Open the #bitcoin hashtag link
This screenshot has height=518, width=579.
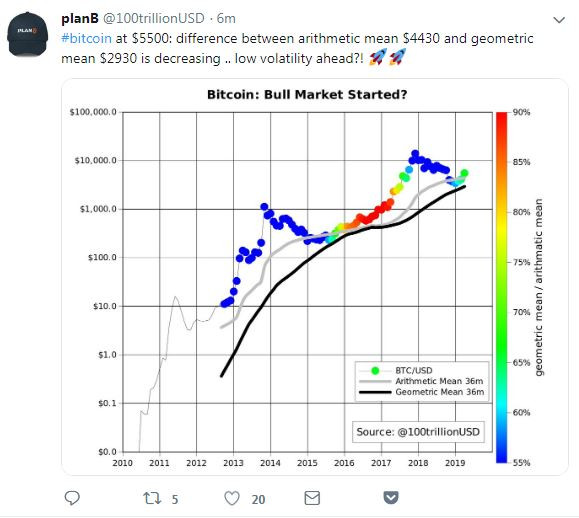pyautogui.click(x=86, y=38)
